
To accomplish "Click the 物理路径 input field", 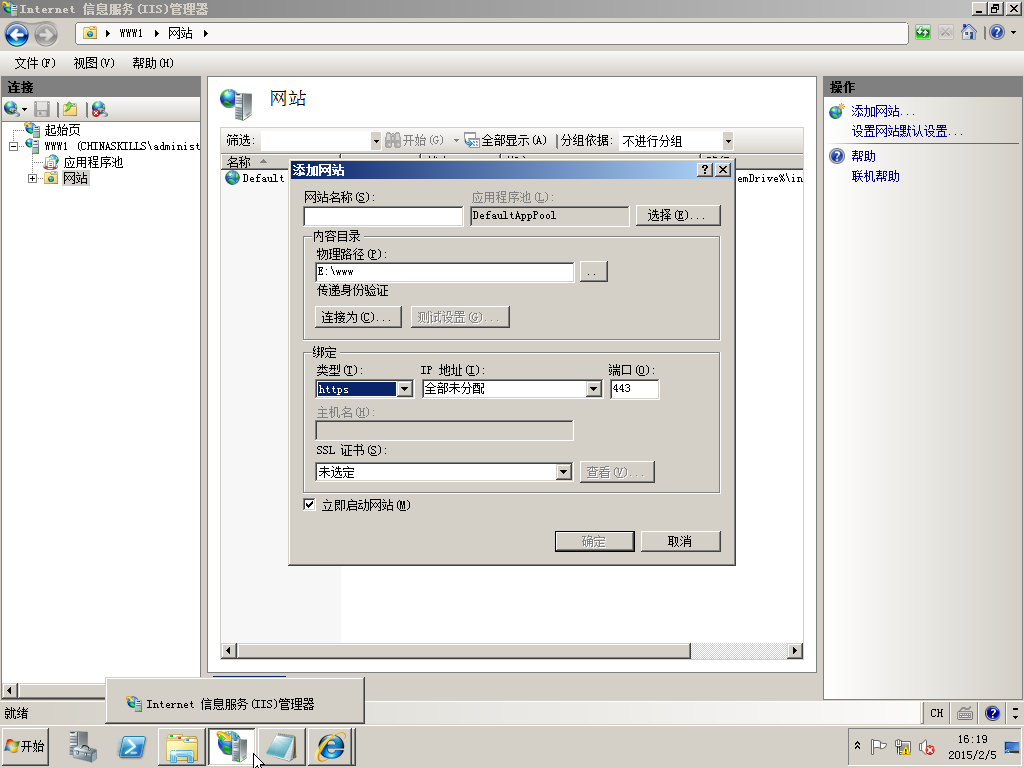I will coord(445,272).
